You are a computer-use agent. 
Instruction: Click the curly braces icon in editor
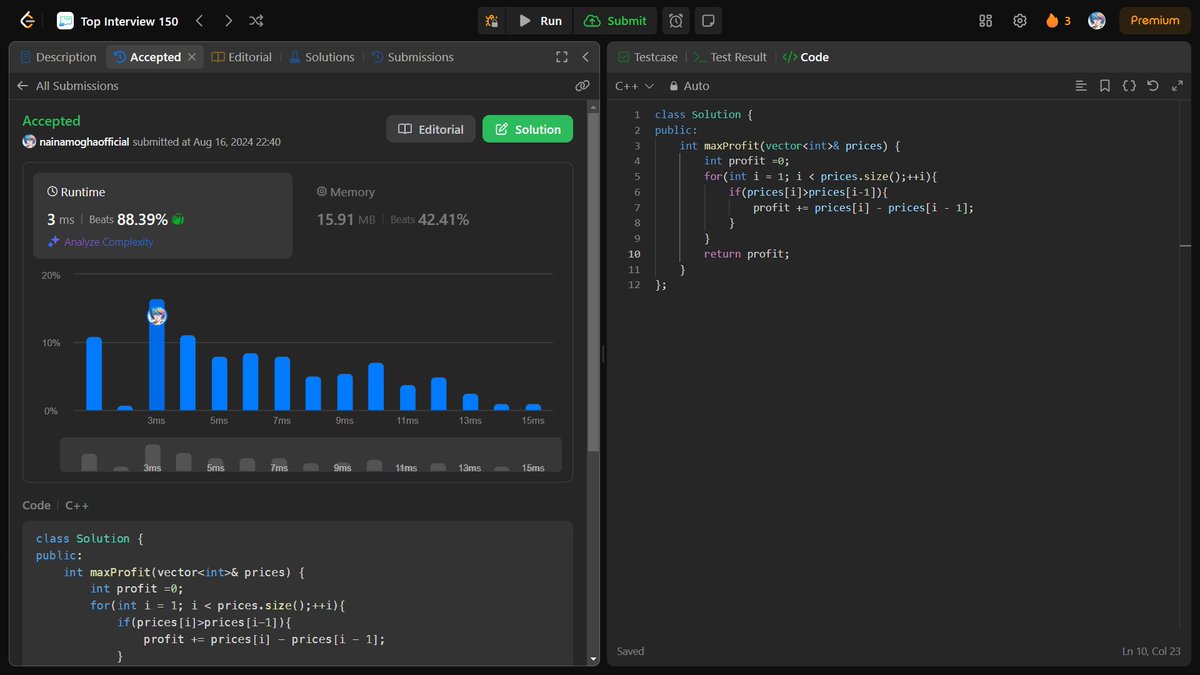pyautogui.click(x=1129, y=86)
